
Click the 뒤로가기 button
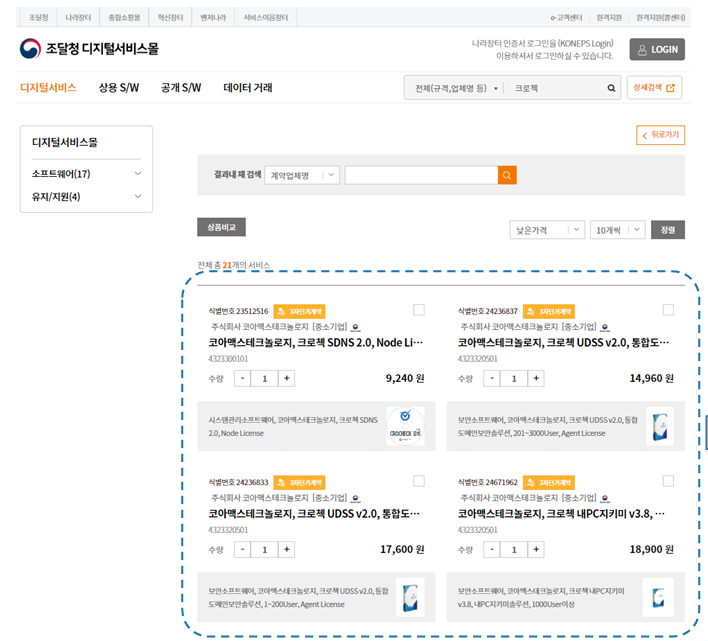(661, 135)
